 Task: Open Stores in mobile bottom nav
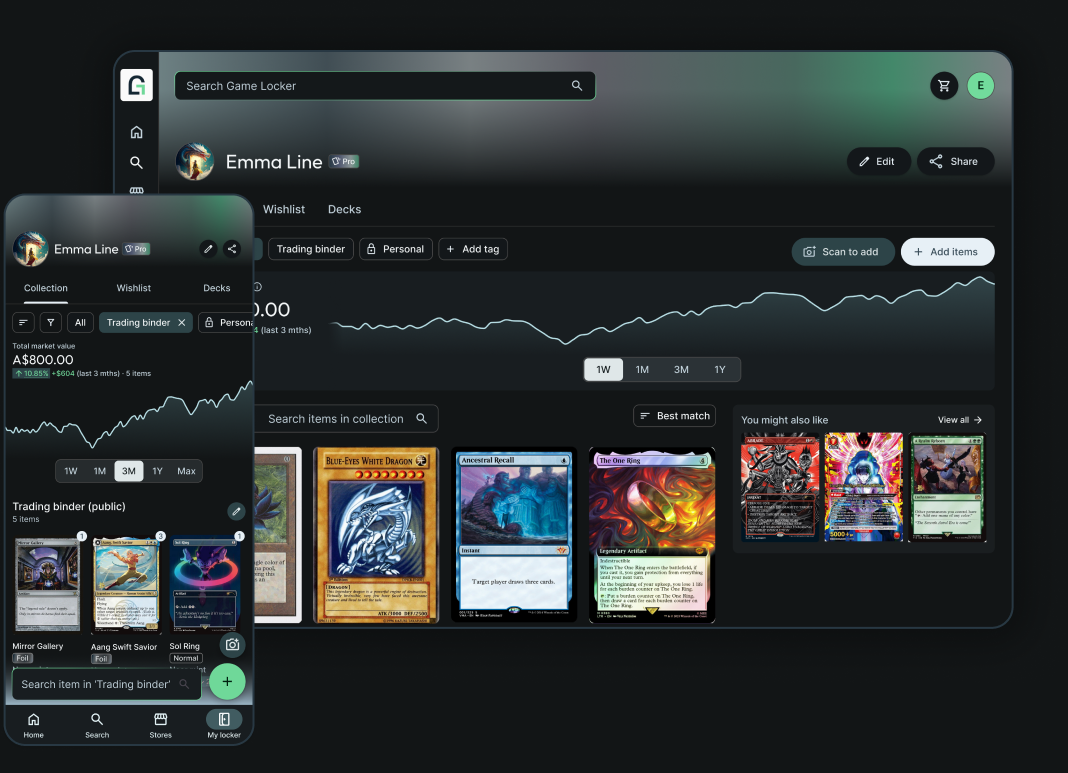click(x=161, y=725)
